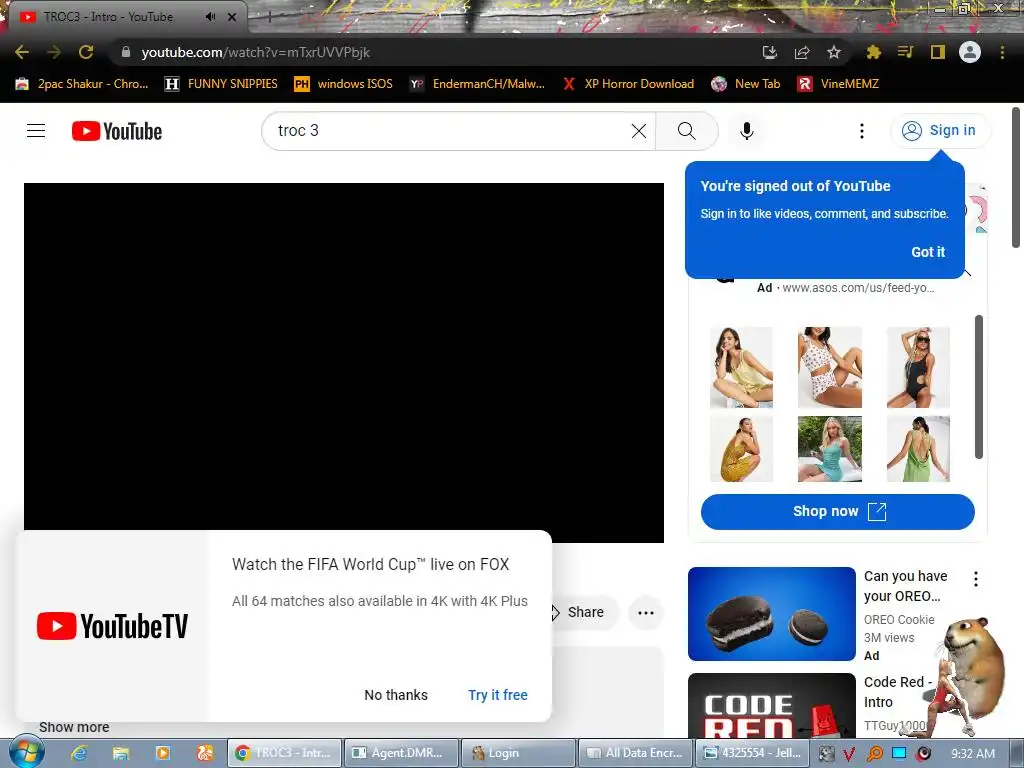This screenshot has height=768, width=1024.
Task: Open the media control icon in Chrome toolbar
Action: click(x=905, y=52)
